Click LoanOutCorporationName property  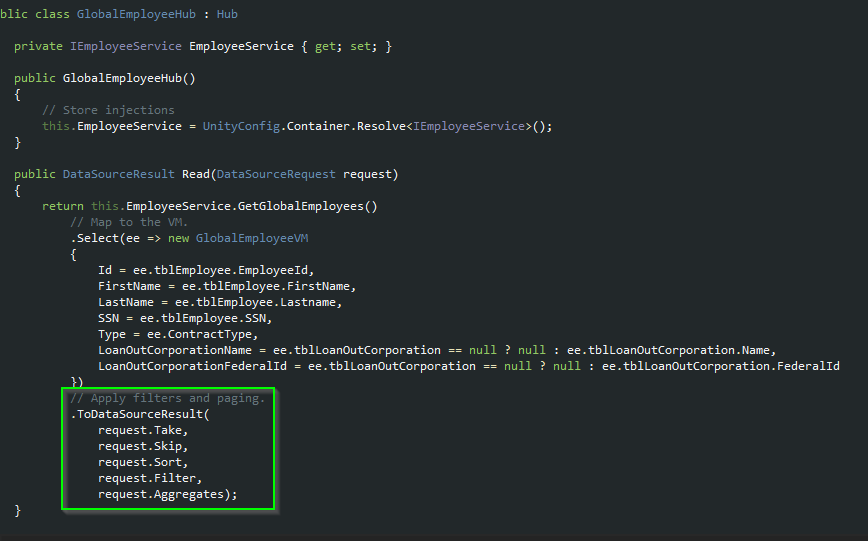(175, 351)
